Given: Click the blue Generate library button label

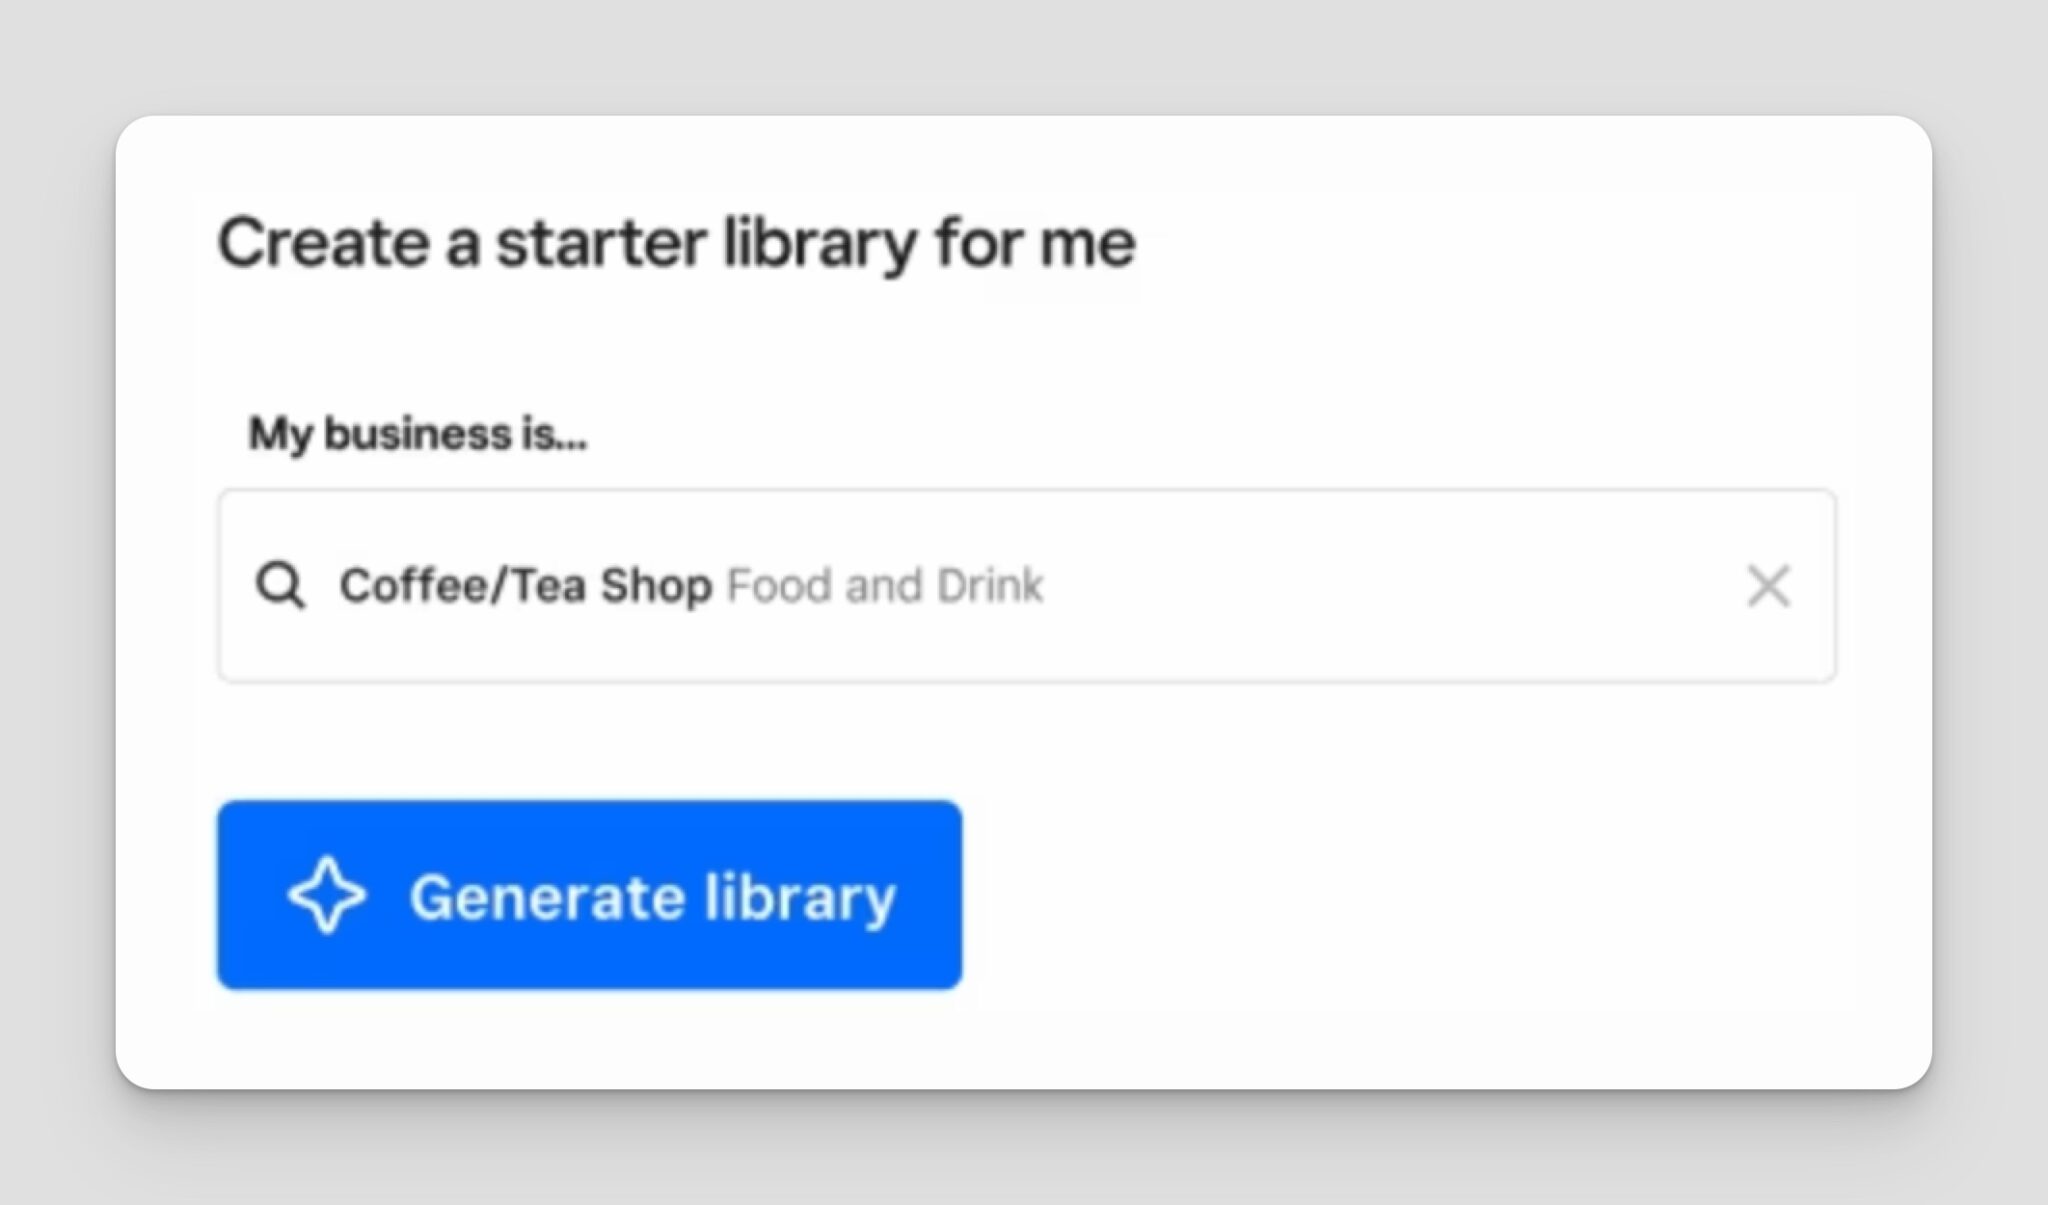Looking at the screenshot, I should 652,897.
